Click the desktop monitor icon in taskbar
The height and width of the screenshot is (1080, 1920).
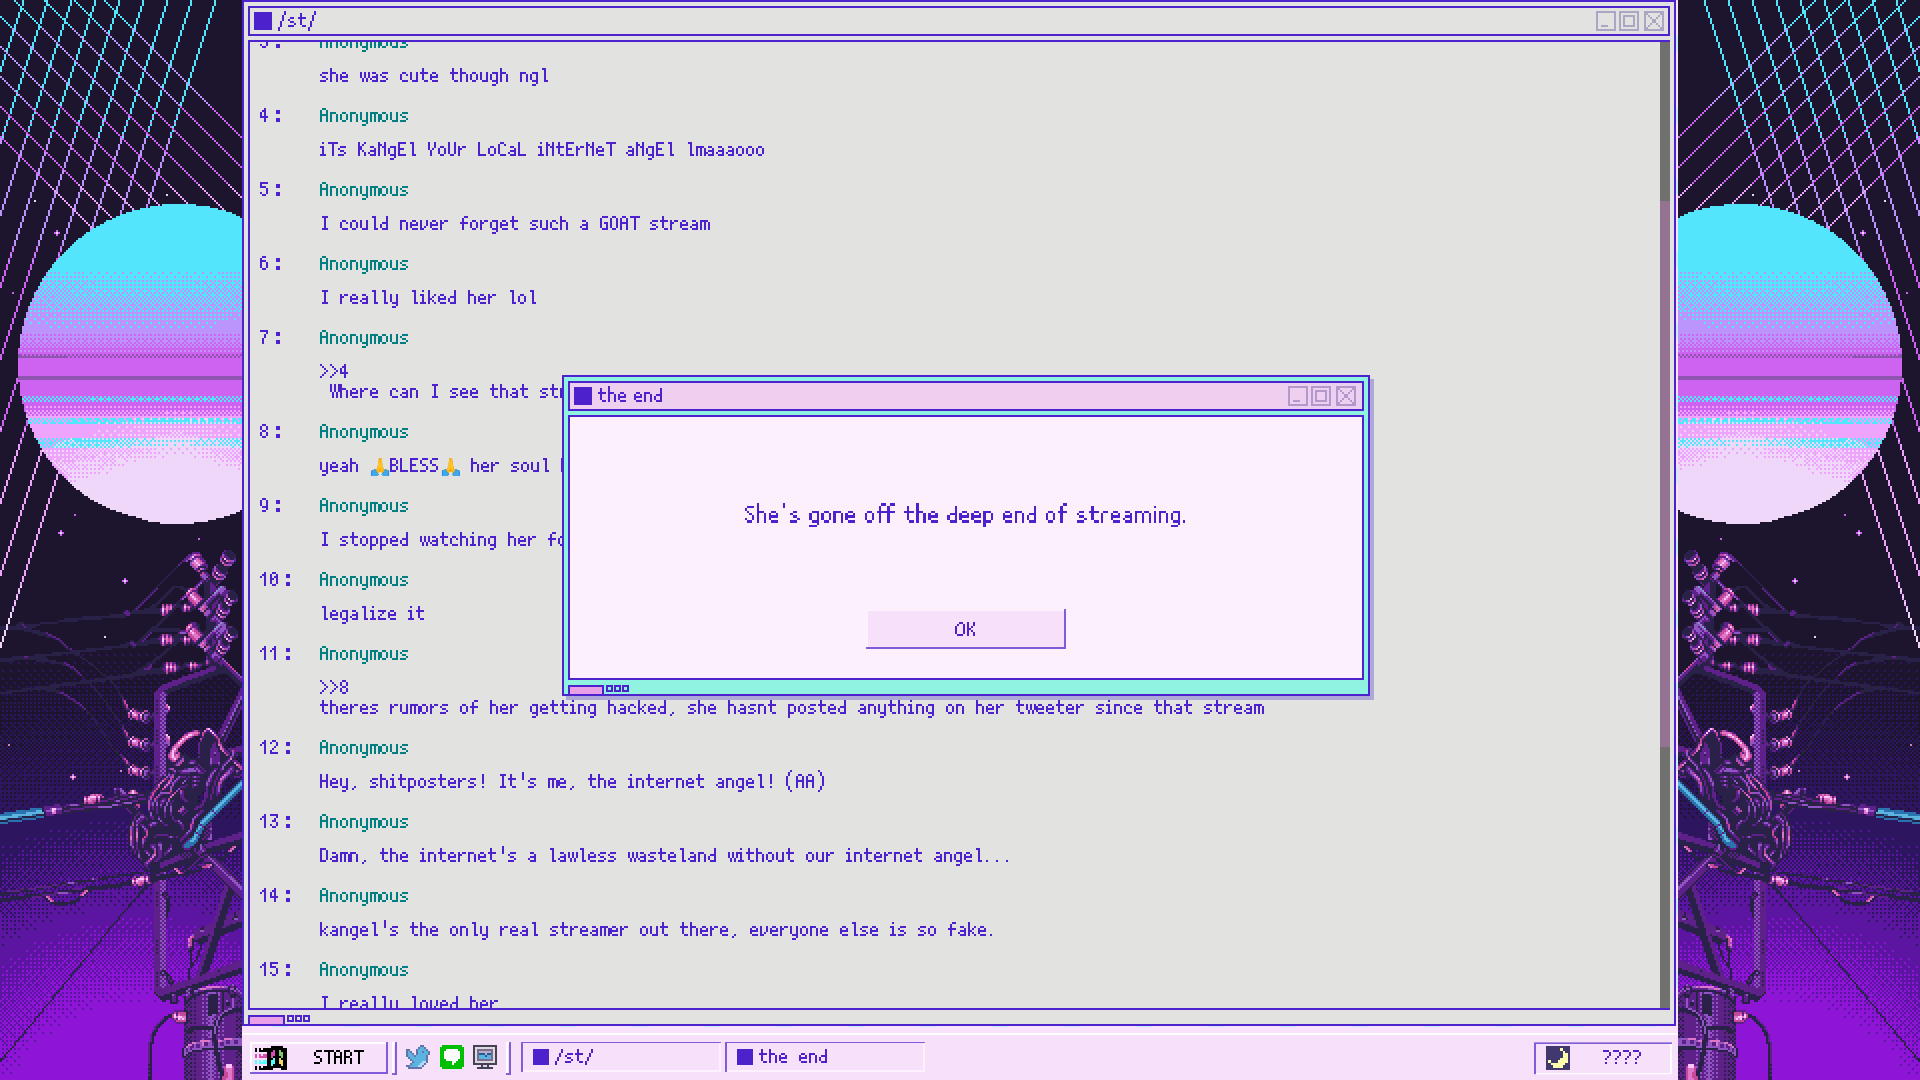click(485, 1057)
